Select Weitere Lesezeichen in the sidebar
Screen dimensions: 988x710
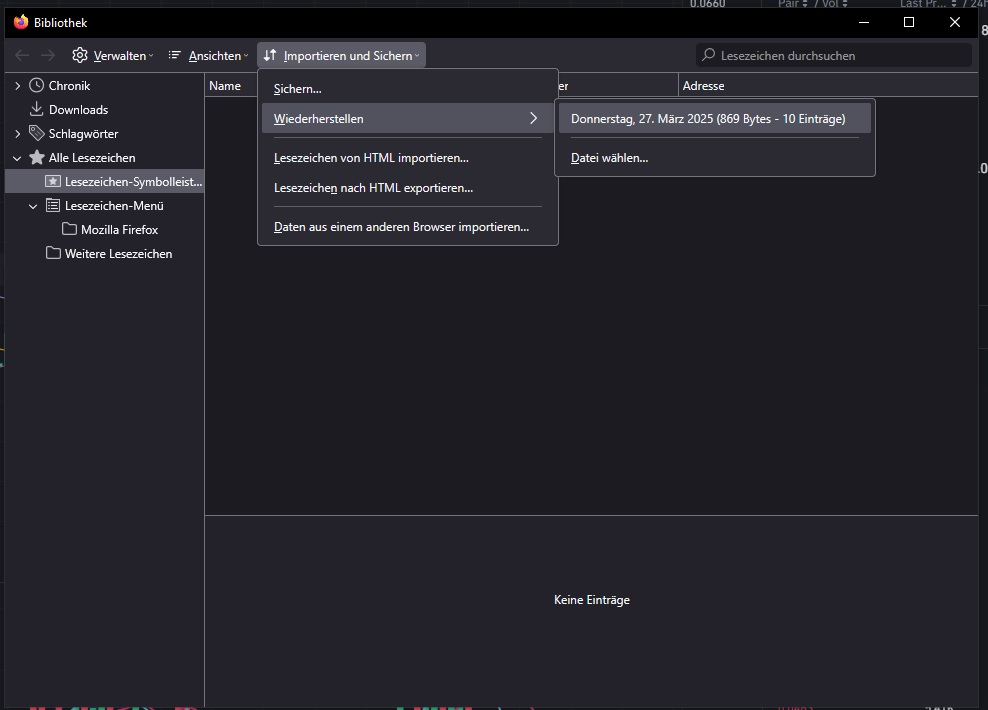[x=118, y=253]
